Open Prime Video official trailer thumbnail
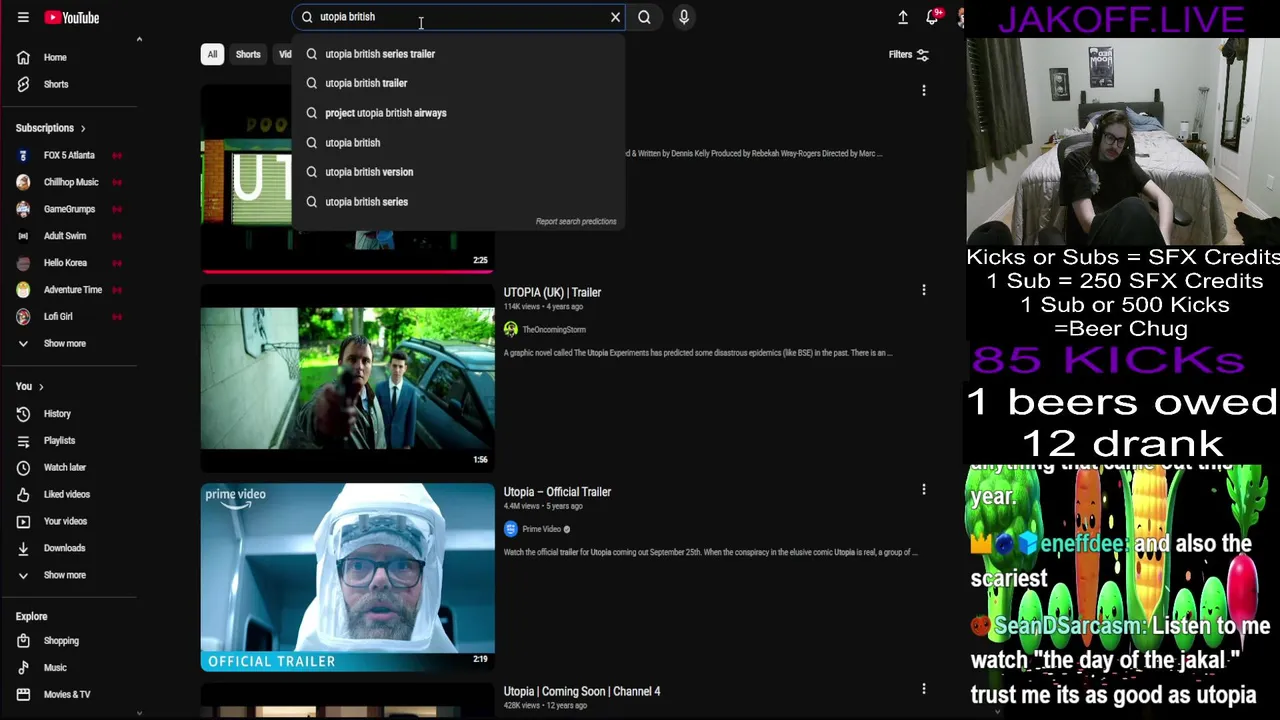Image resolution: width=1280 pixels, height=720 pixels. [347, 577]
